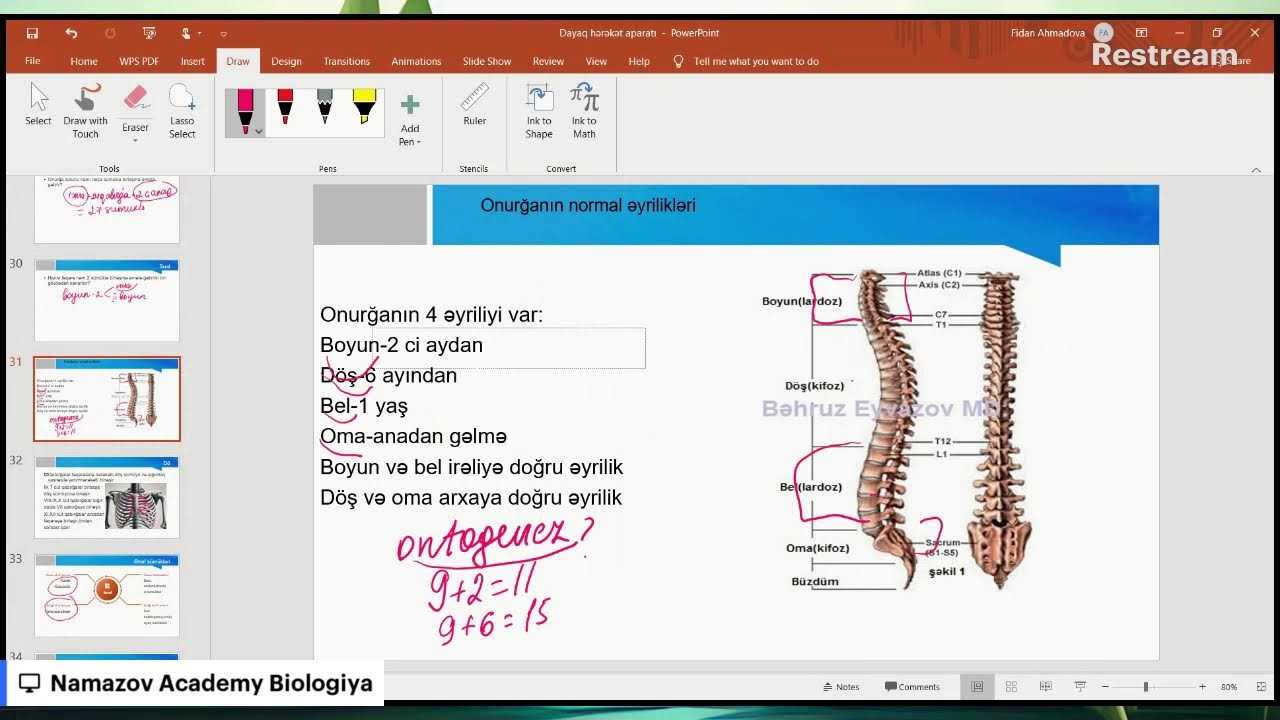This screenshot has height=720, width=1280.
Task: Click the 'Oma-anadan gəlmə' text line
Action: coord(413,436)
